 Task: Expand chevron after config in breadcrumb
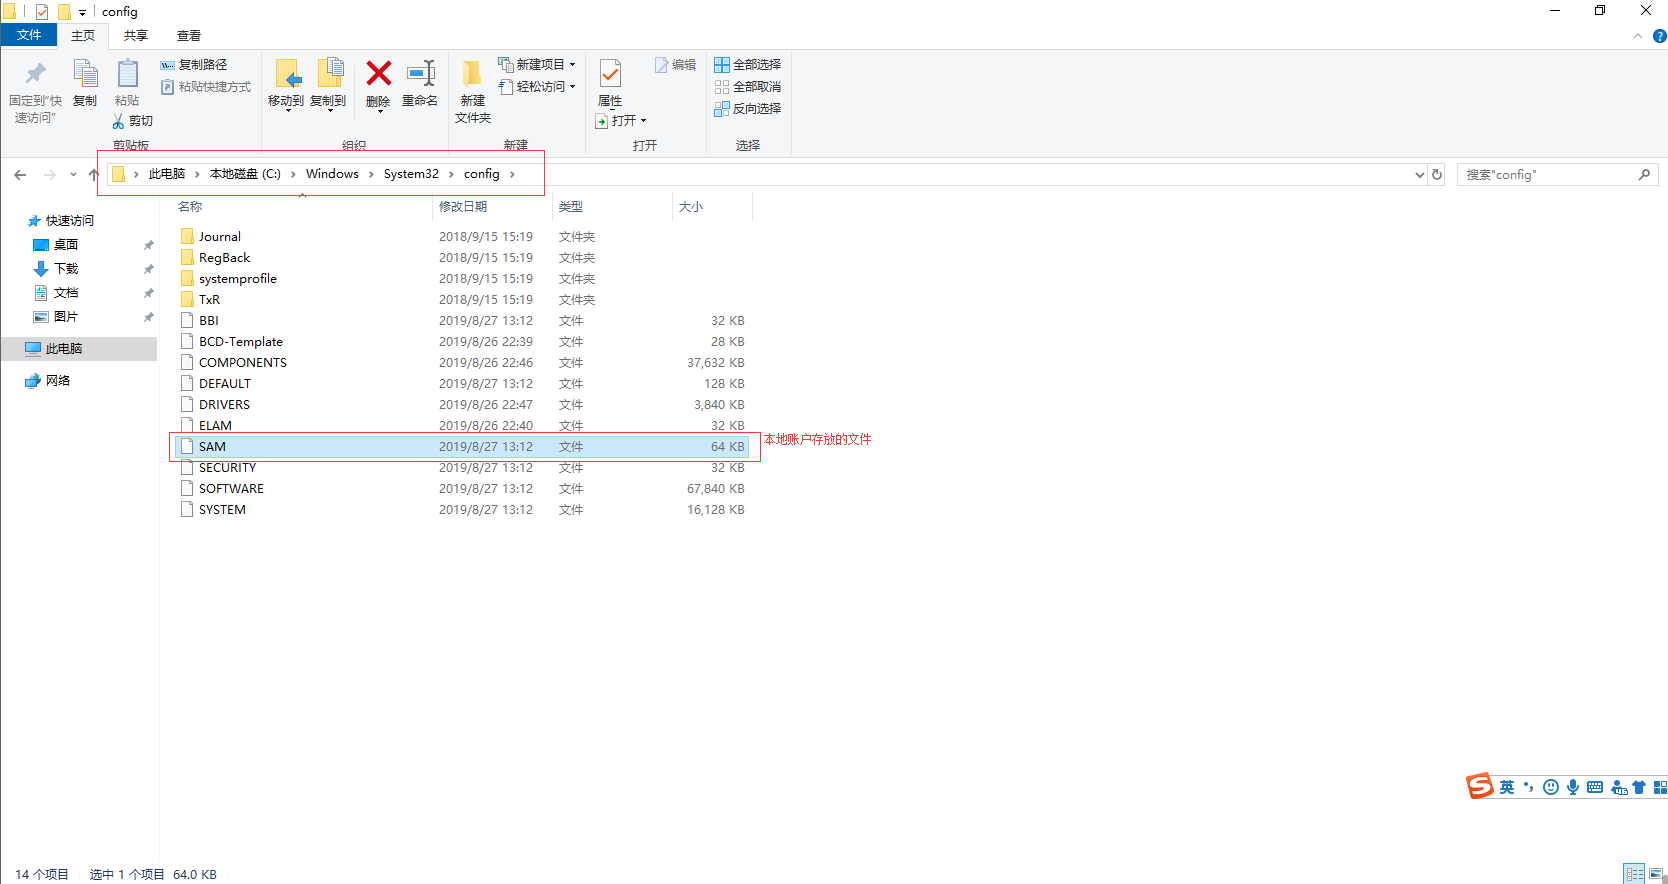(513, 174)
